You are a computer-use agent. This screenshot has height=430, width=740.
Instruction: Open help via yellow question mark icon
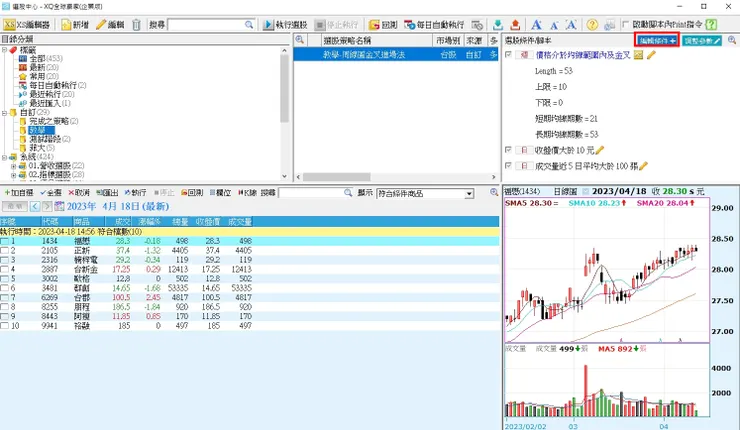pos(592,25)
